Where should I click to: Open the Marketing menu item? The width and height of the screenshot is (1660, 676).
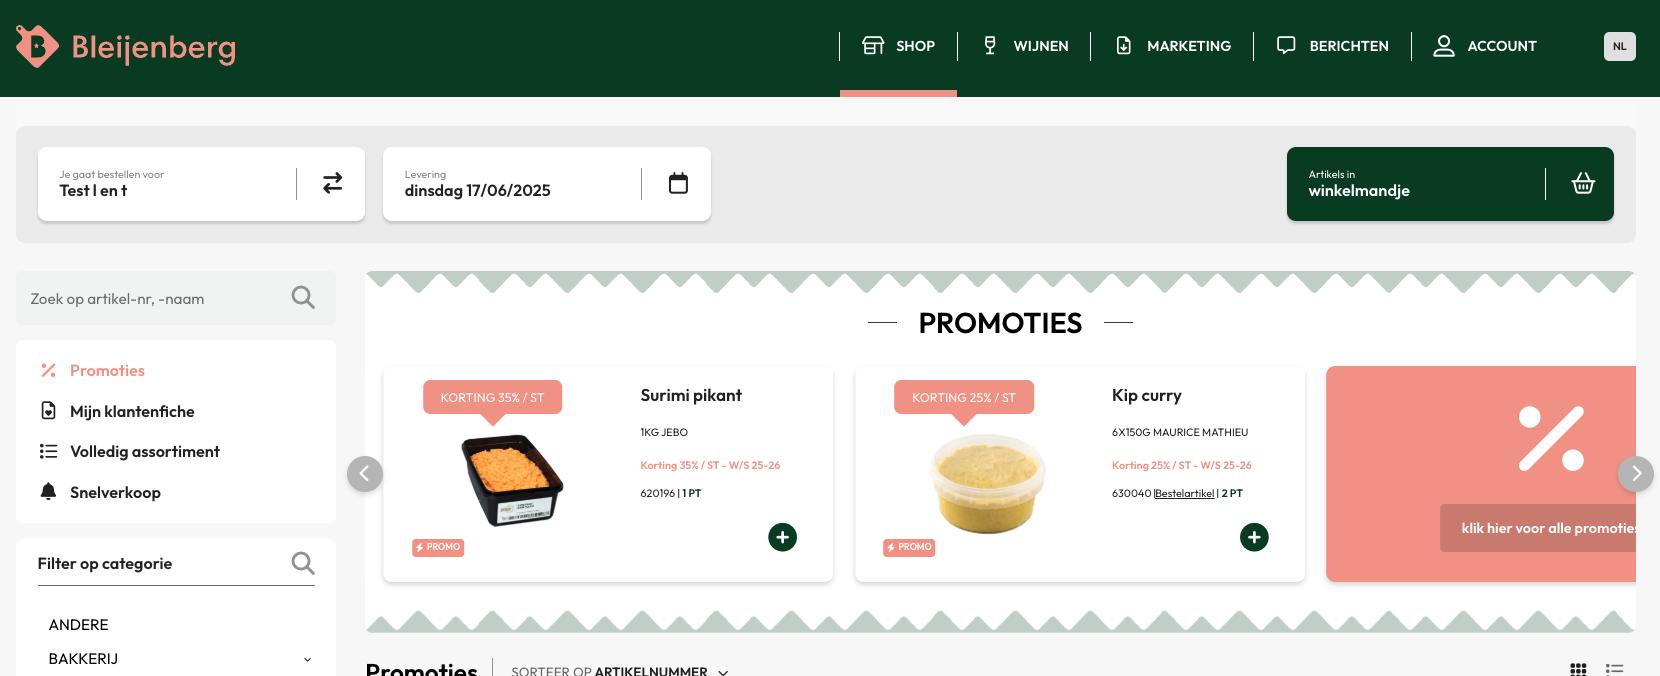1173,46
